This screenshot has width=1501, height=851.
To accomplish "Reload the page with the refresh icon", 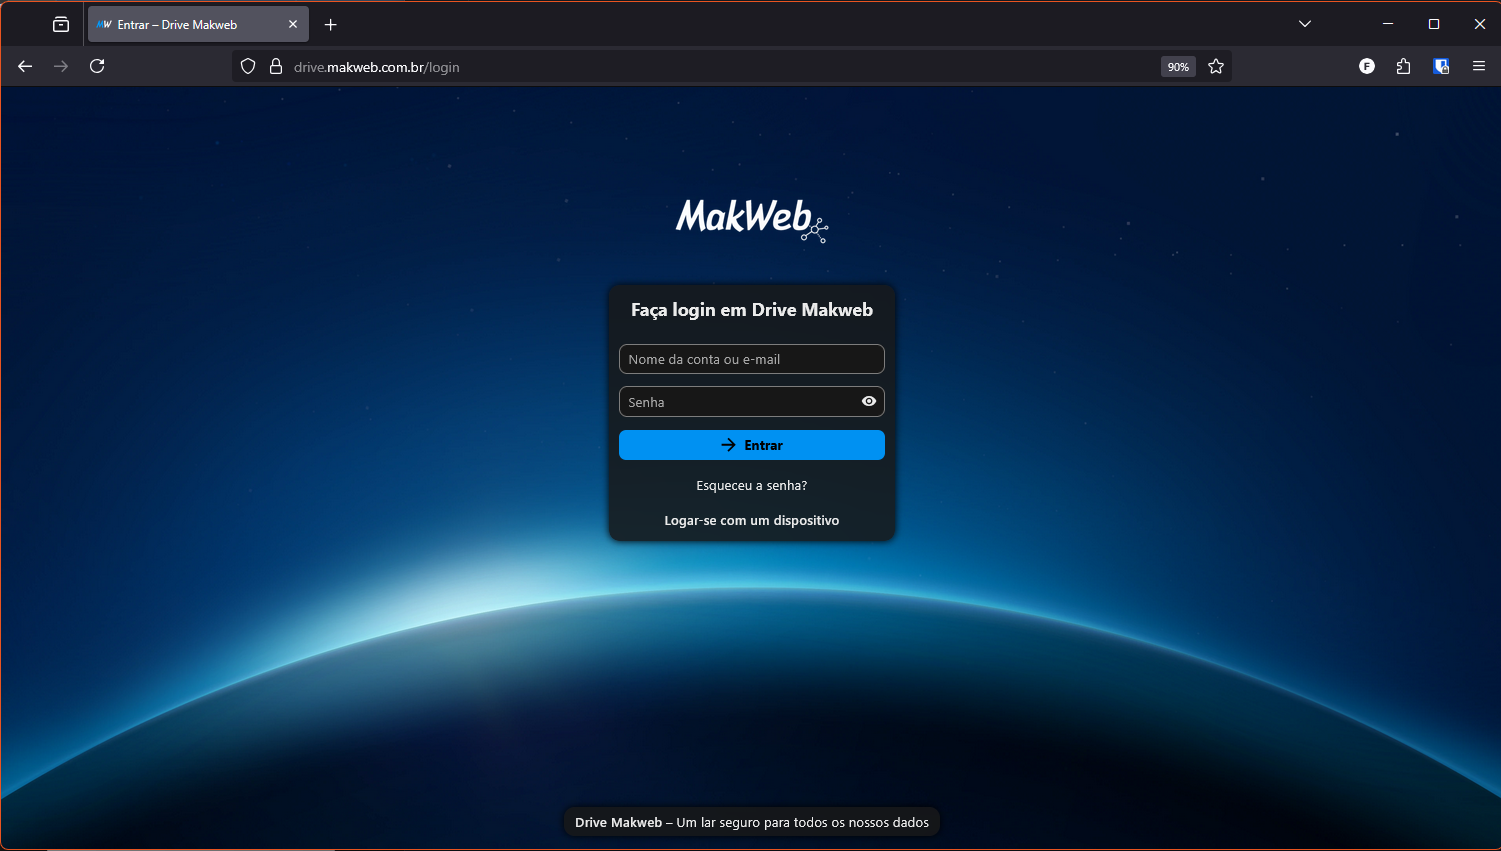I will (97, 66).
